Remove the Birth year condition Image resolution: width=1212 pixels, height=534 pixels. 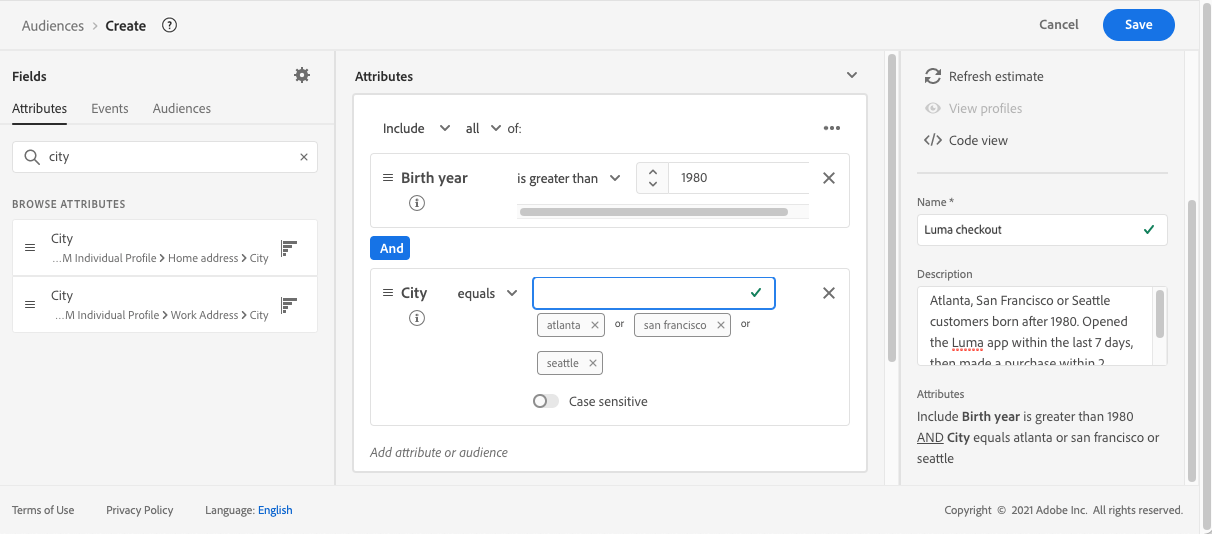(x=828, y=178)
